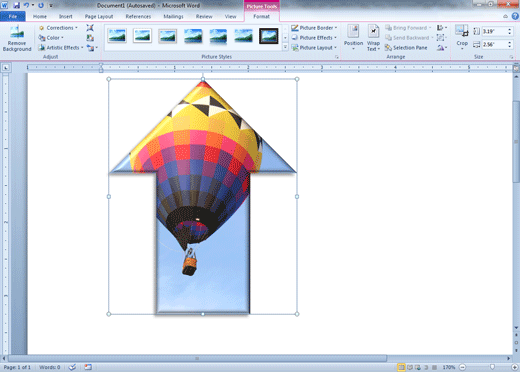Open the Selection Pane
The height and width of the screenshot is (372, 520).
pyautogui.click(x=406, y=48)
